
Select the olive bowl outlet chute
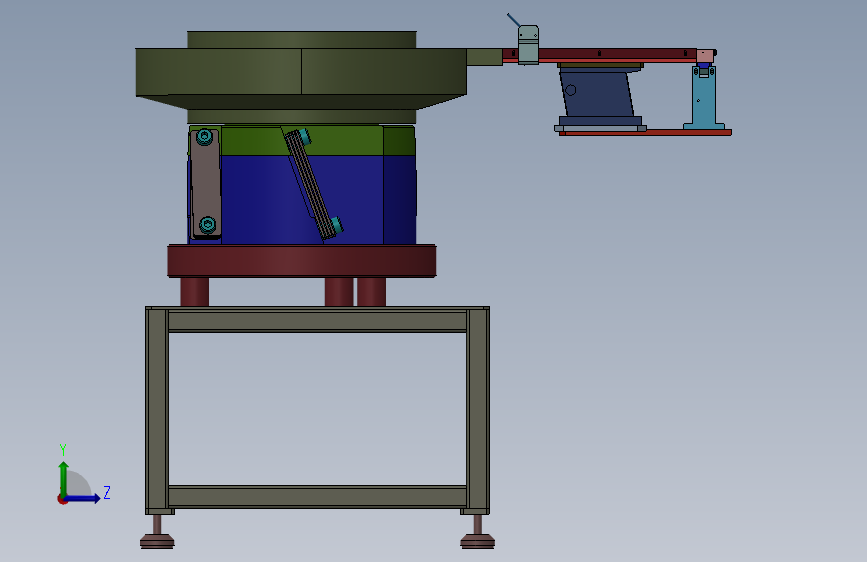(484, 56)
